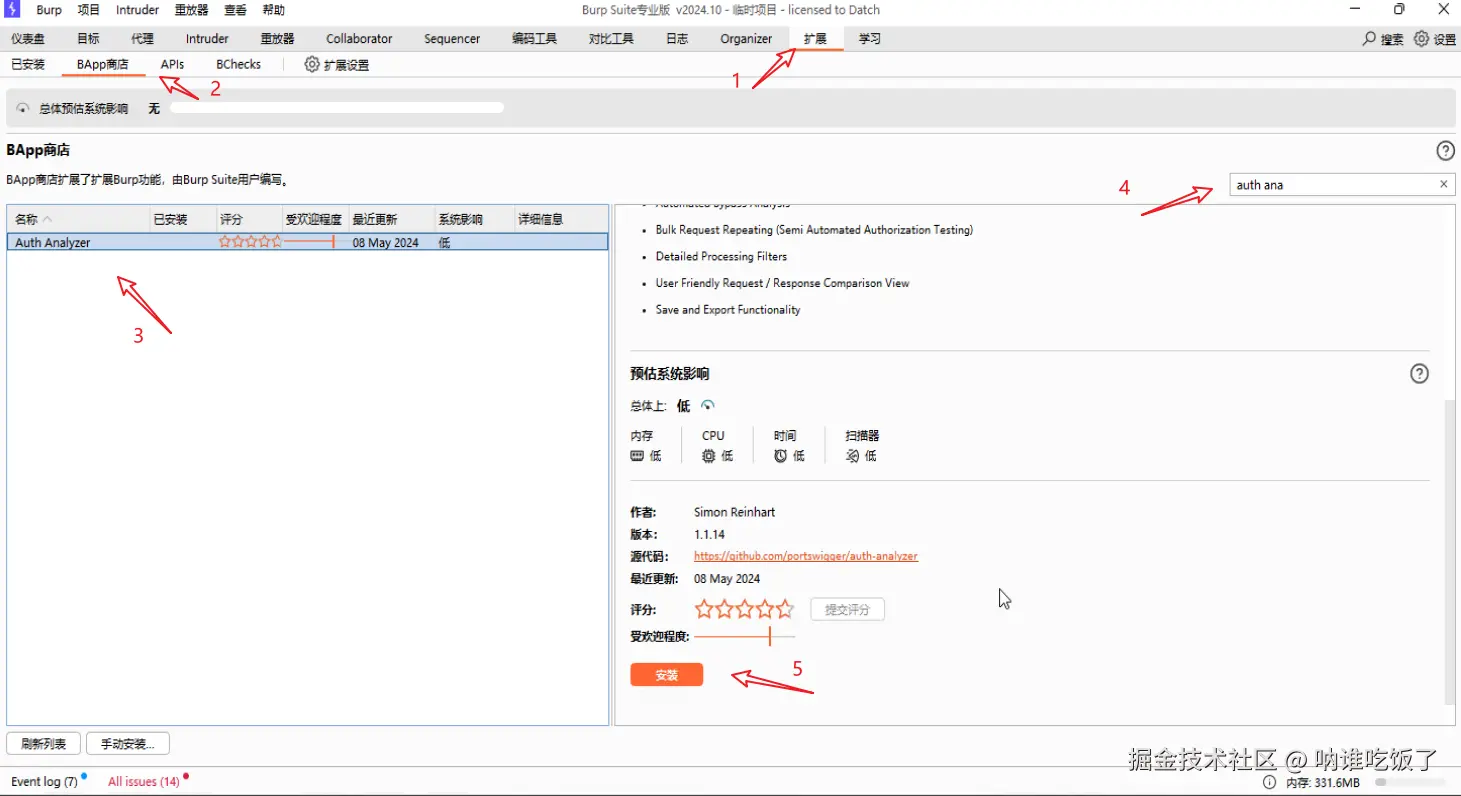Sort by the 最近更新 column header

391,219
